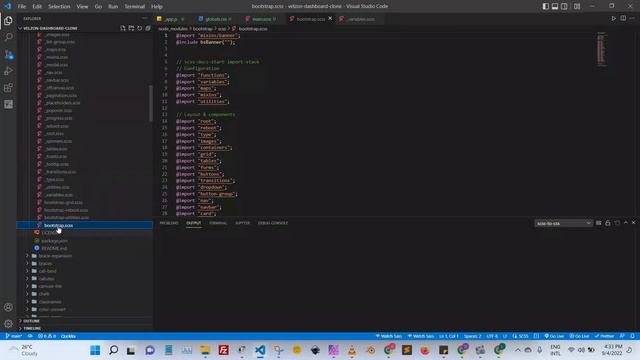Open errors and warnings count in status bar

(x=47, y=336)
